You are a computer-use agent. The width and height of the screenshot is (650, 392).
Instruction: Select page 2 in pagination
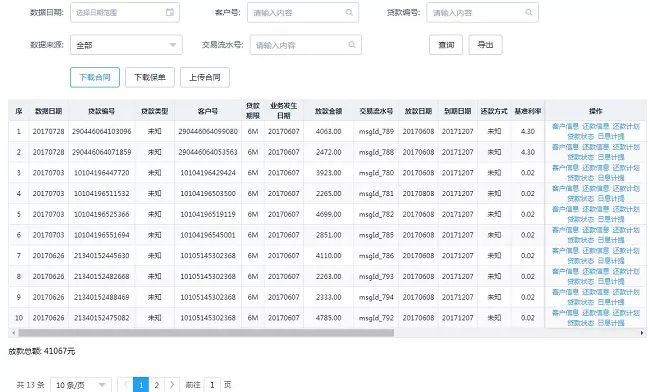click(157, 385)
